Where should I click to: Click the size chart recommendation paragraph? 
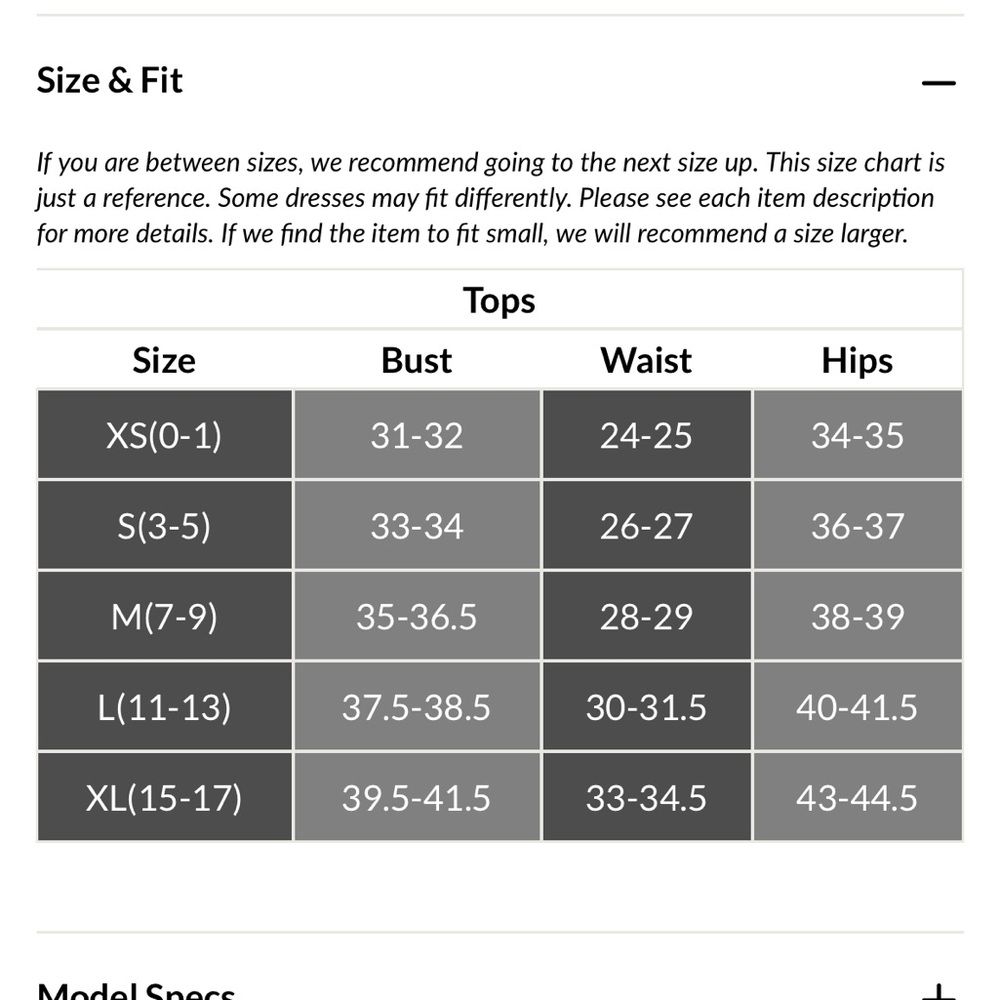pyautogui.click(x=491, y=198)
